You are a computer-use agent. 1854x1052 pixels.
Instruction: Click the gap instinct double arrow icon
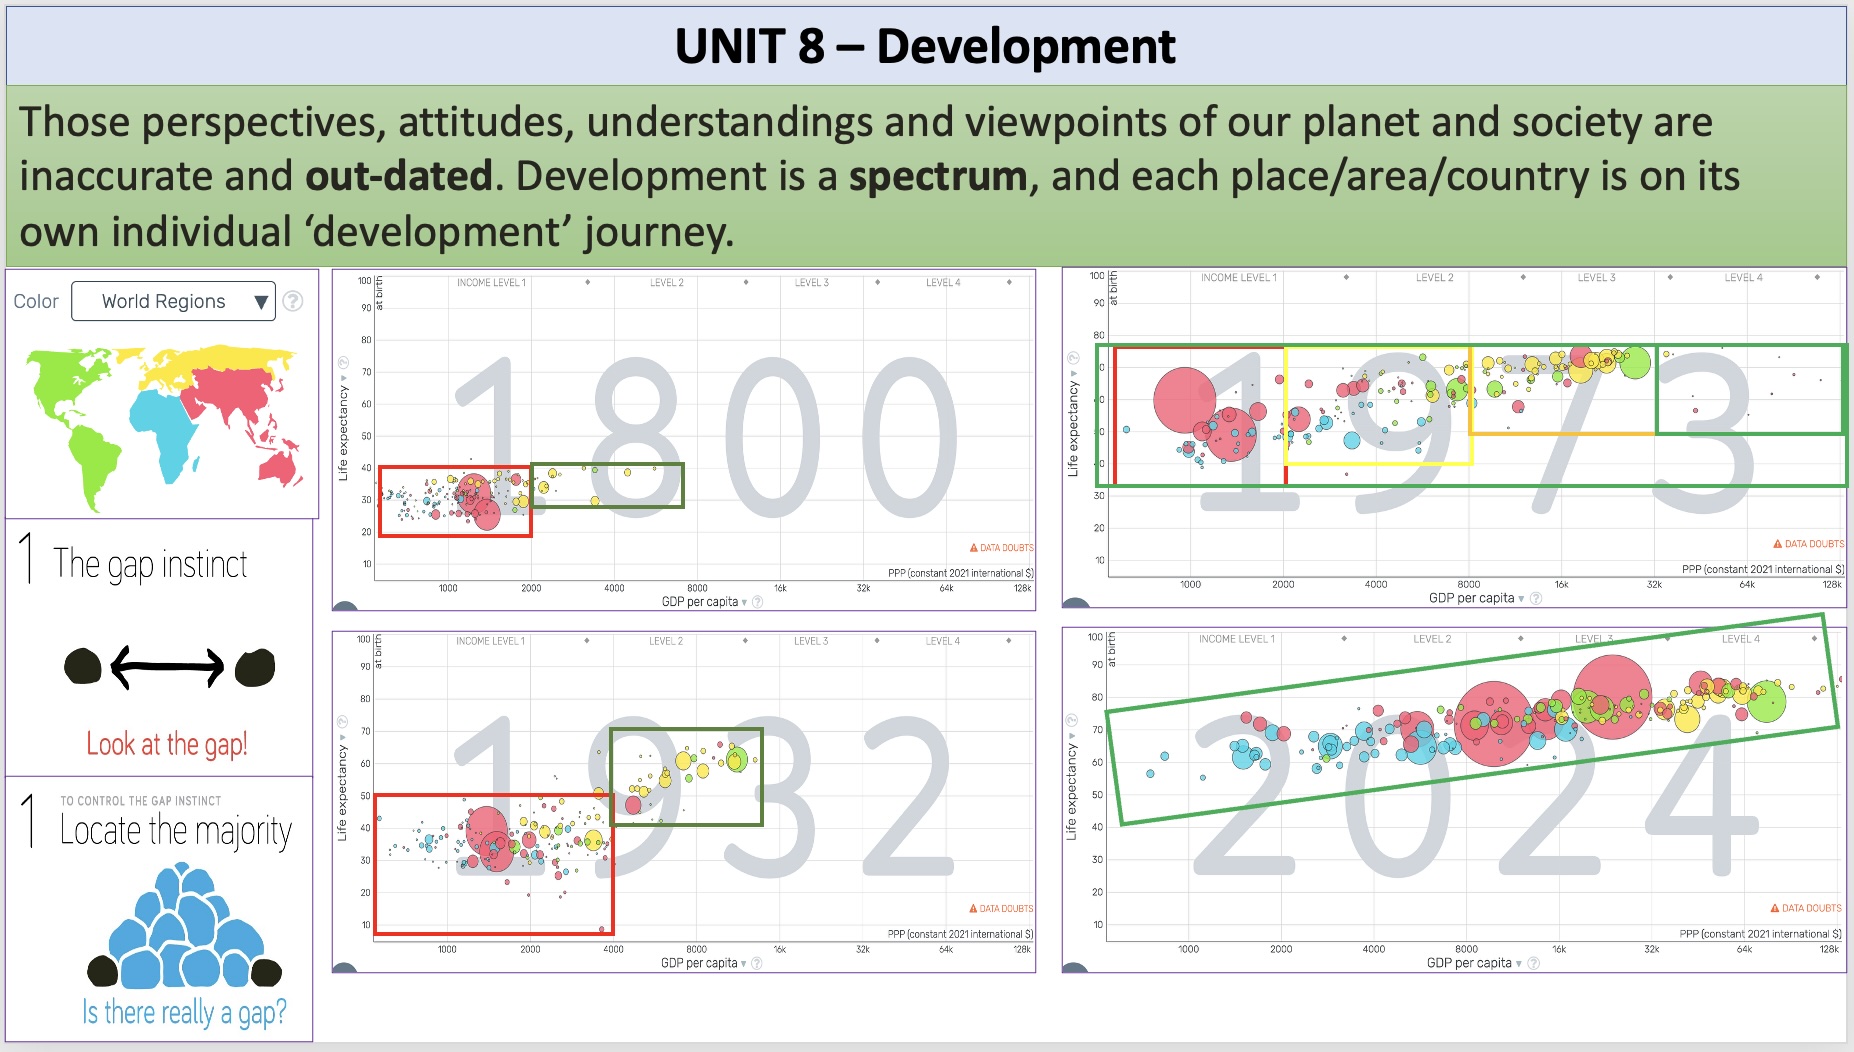(x=167, y=668)
